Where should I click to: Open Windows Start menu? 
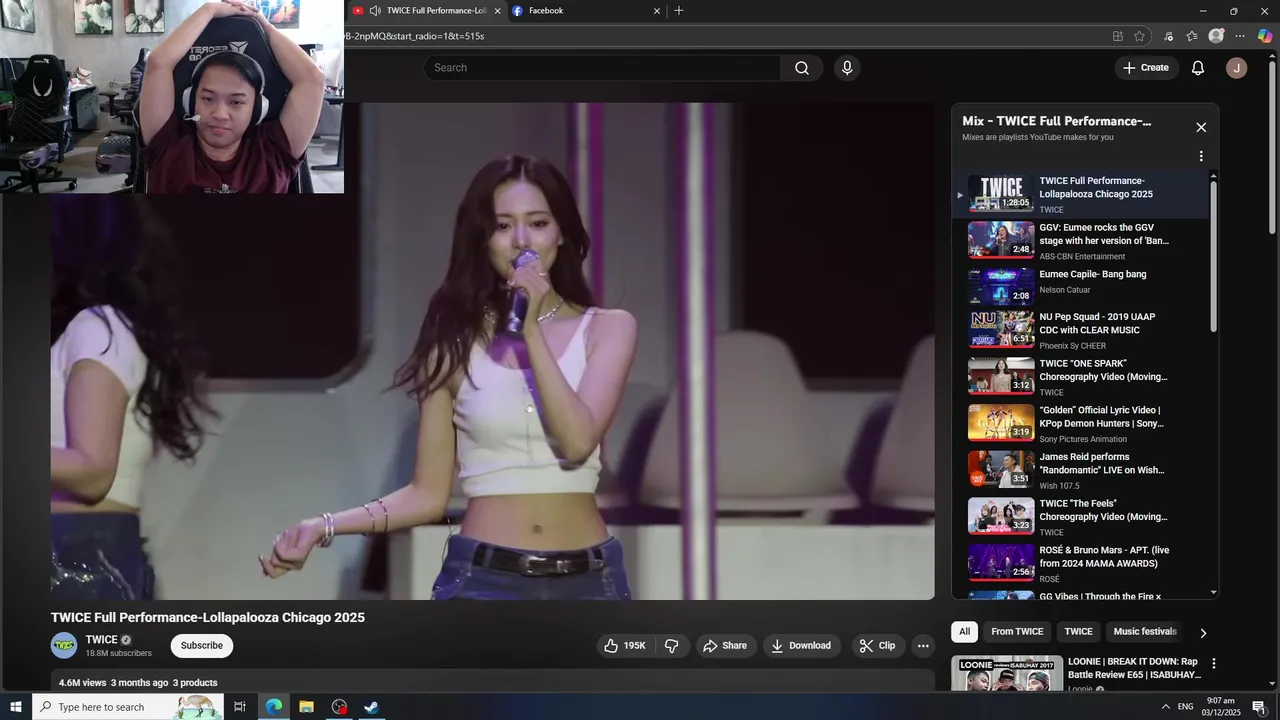(x=16, y=707)
